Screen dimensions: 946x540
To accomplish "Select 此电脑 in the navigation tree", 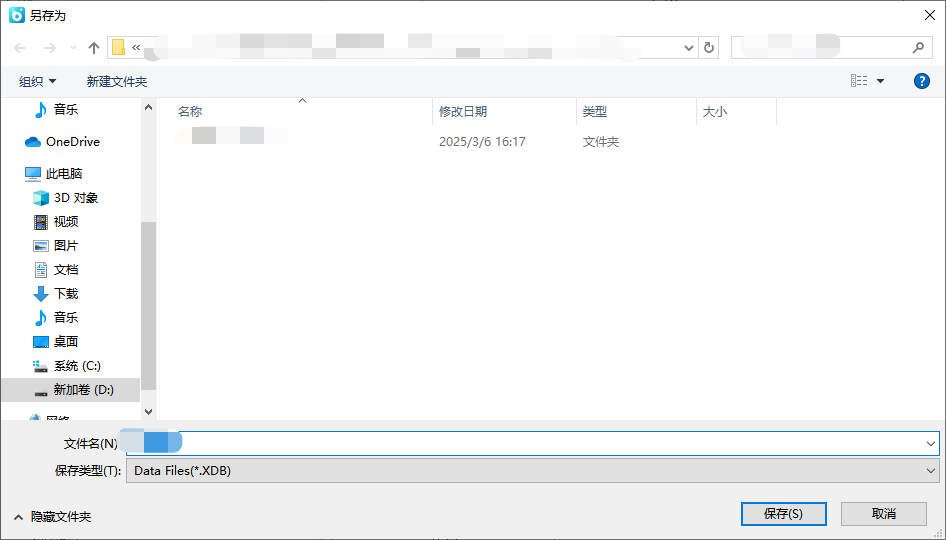I will [64, 174].
